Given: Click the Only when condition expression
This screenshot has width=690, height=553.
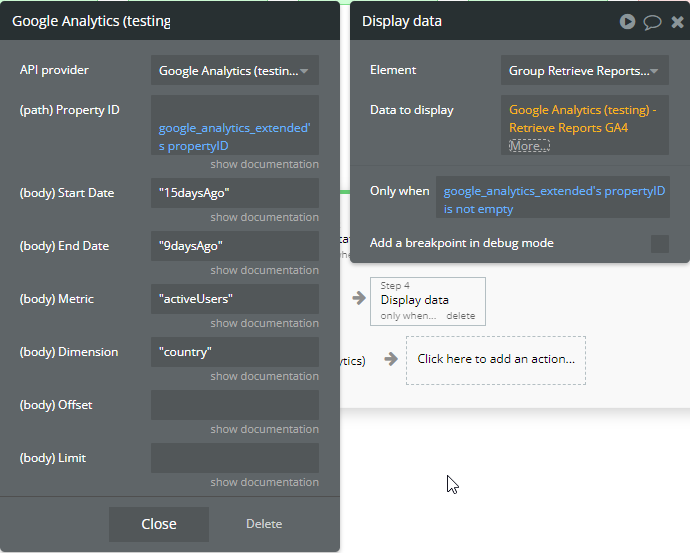Looking at the screenshot, I should click(553, 197).
